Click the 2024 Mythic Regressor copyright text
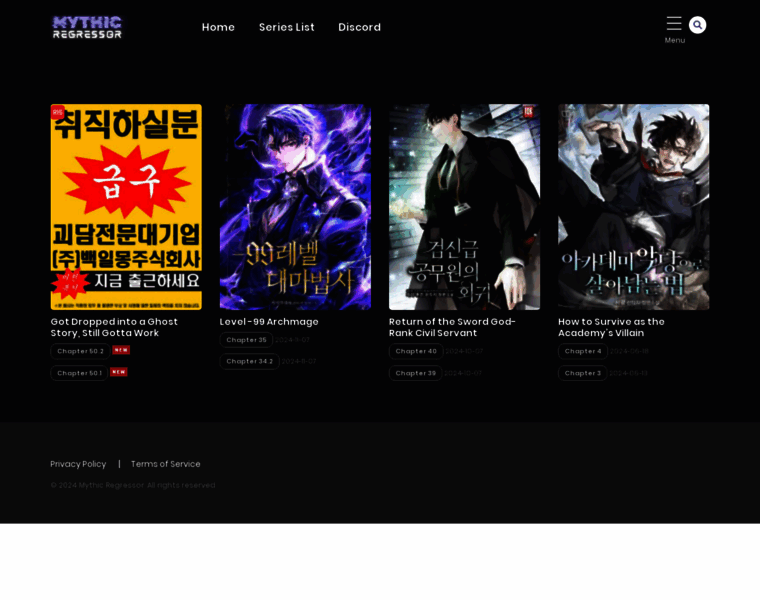The image size is (760, 600). tap(133, 485)
